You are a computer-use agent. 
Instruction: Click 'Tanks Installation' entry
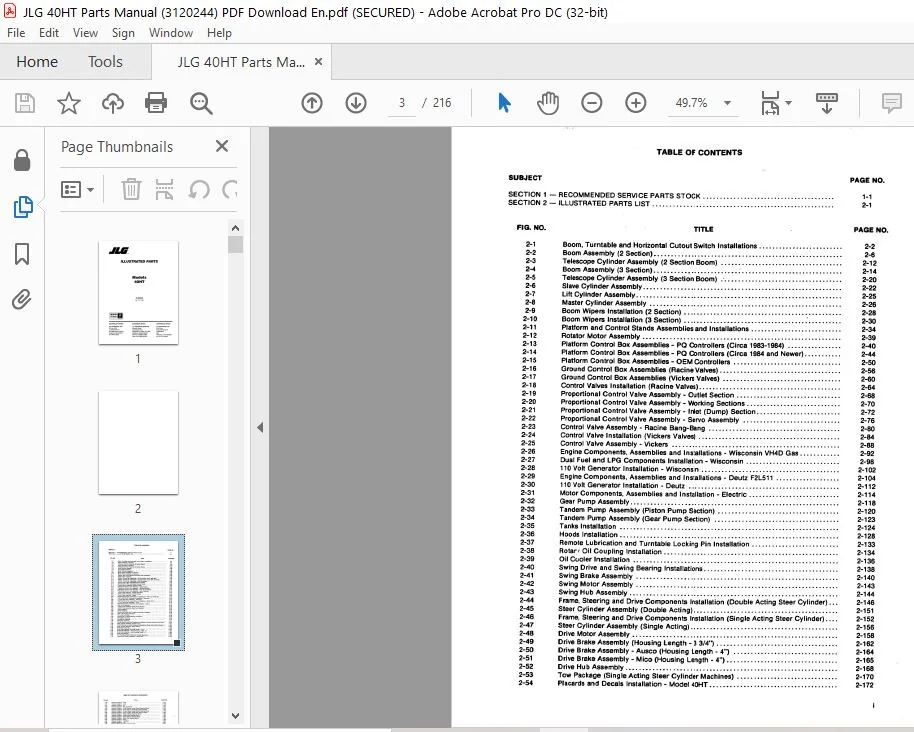coord(588,526)
